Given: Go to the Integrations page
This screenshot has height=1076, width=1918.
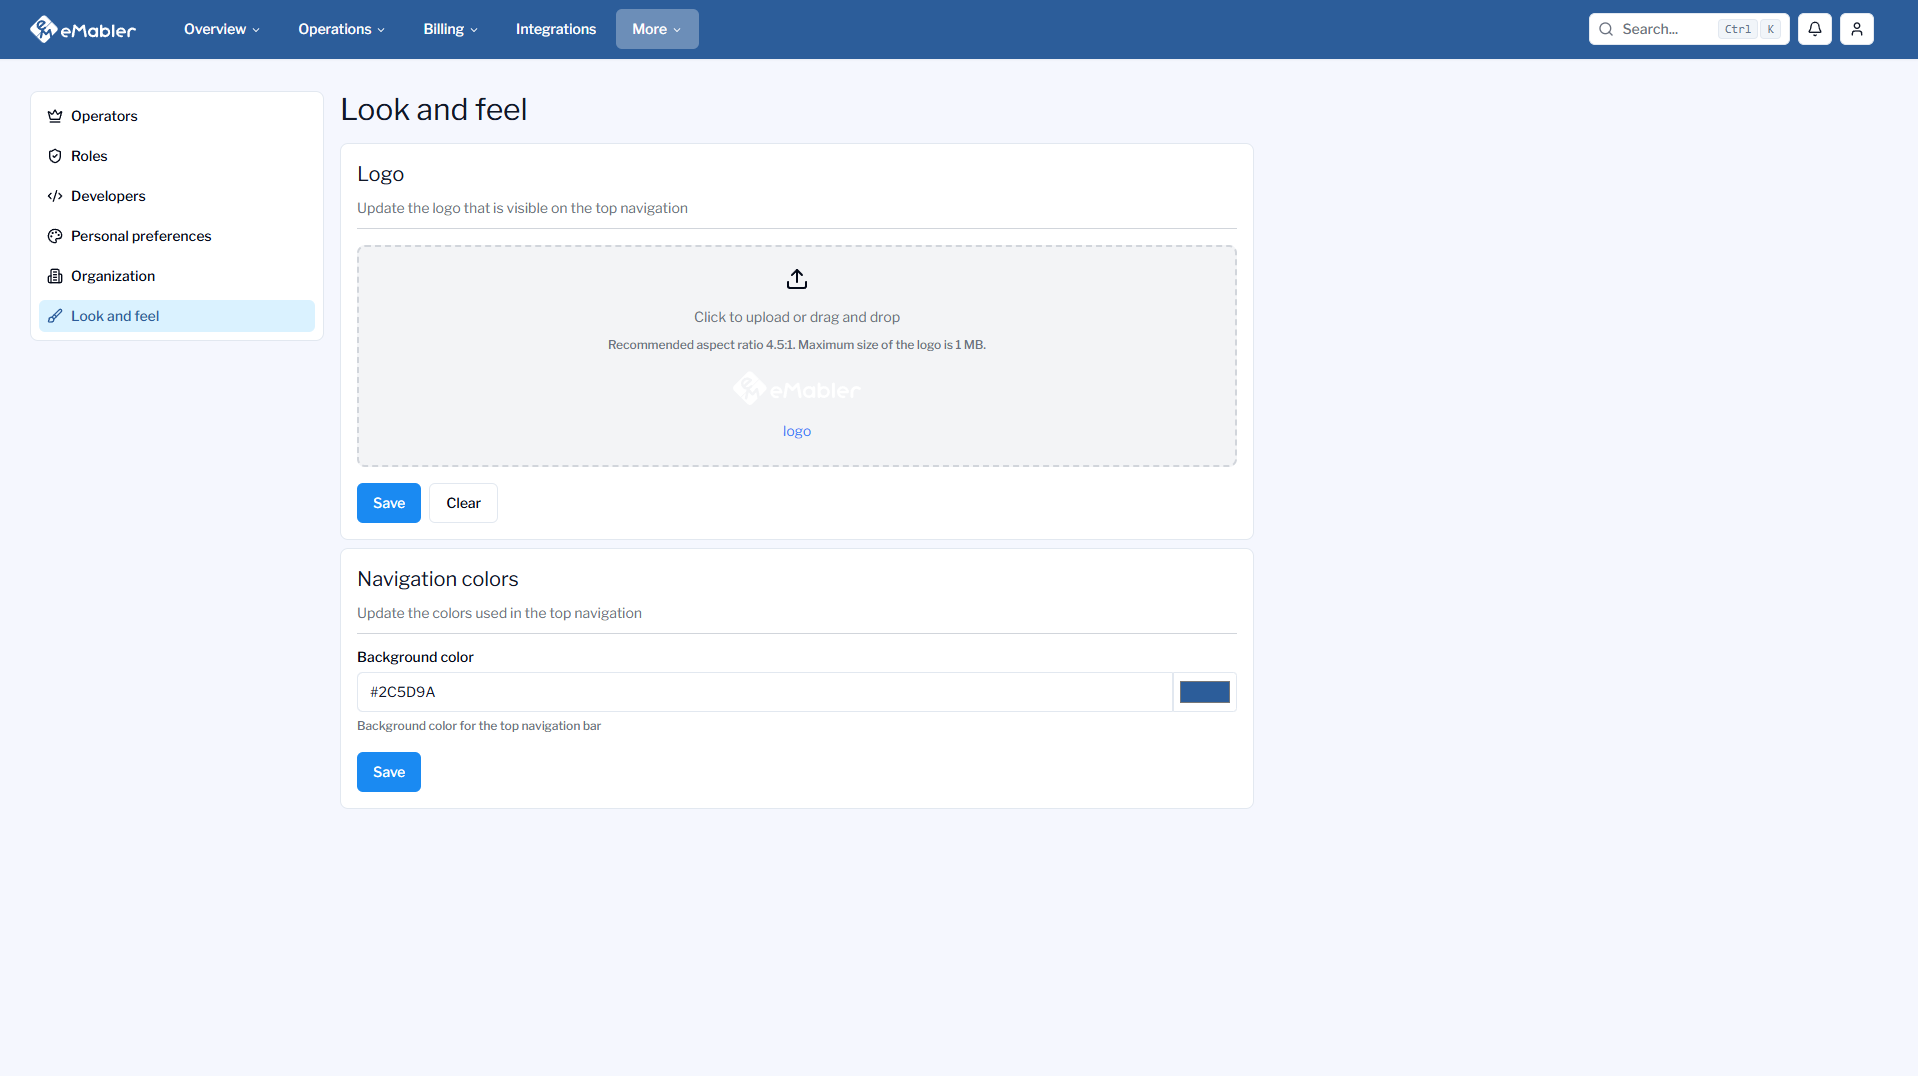Looking at the screenshot, I should click(x=555, y=29).
